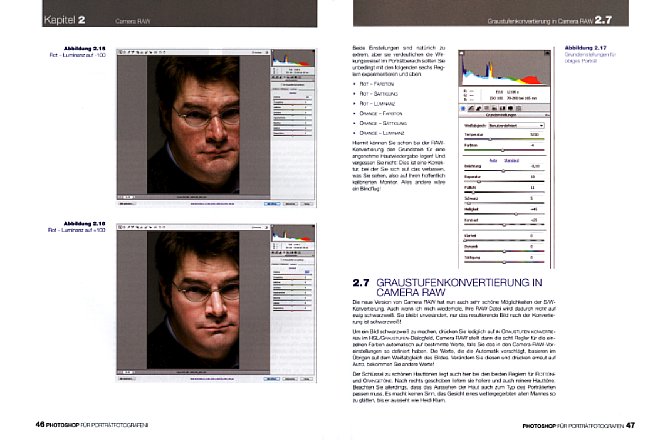Viewport: 668px width, 440px height.
Task: Select the Zoom tool in the Luminanz -100 screenshot
Action: 120,52
